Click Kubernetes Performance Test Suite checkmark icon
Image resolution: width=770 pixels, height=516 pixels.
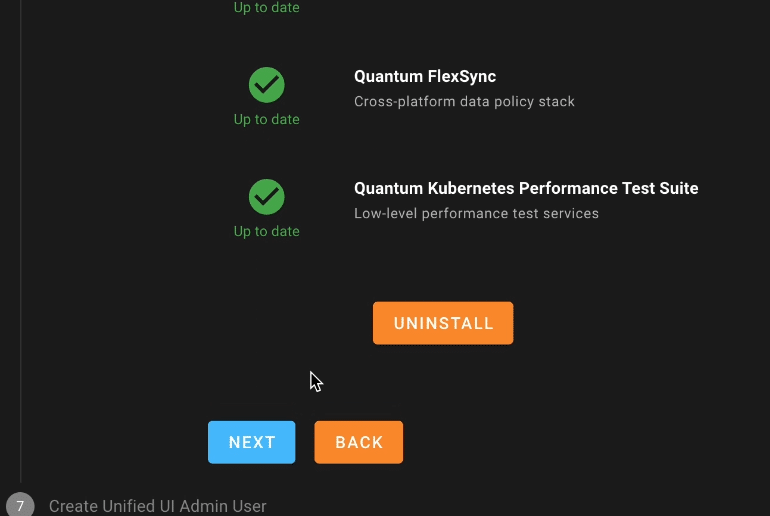(267, 197)
